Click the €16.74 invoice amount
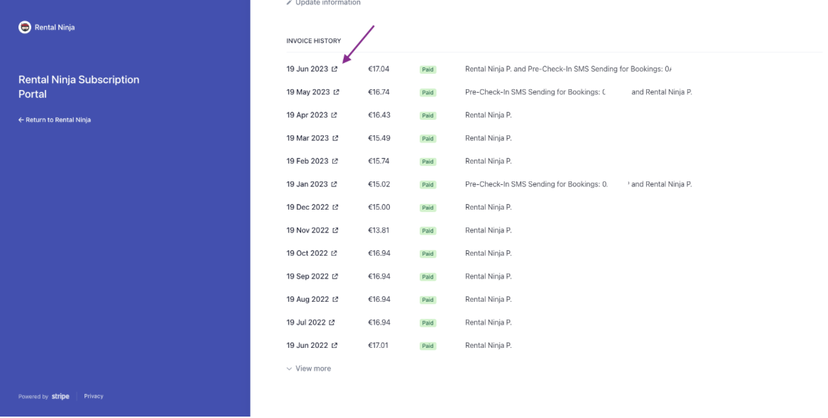This screenshot has width=828, height=418. click(379, 92)
